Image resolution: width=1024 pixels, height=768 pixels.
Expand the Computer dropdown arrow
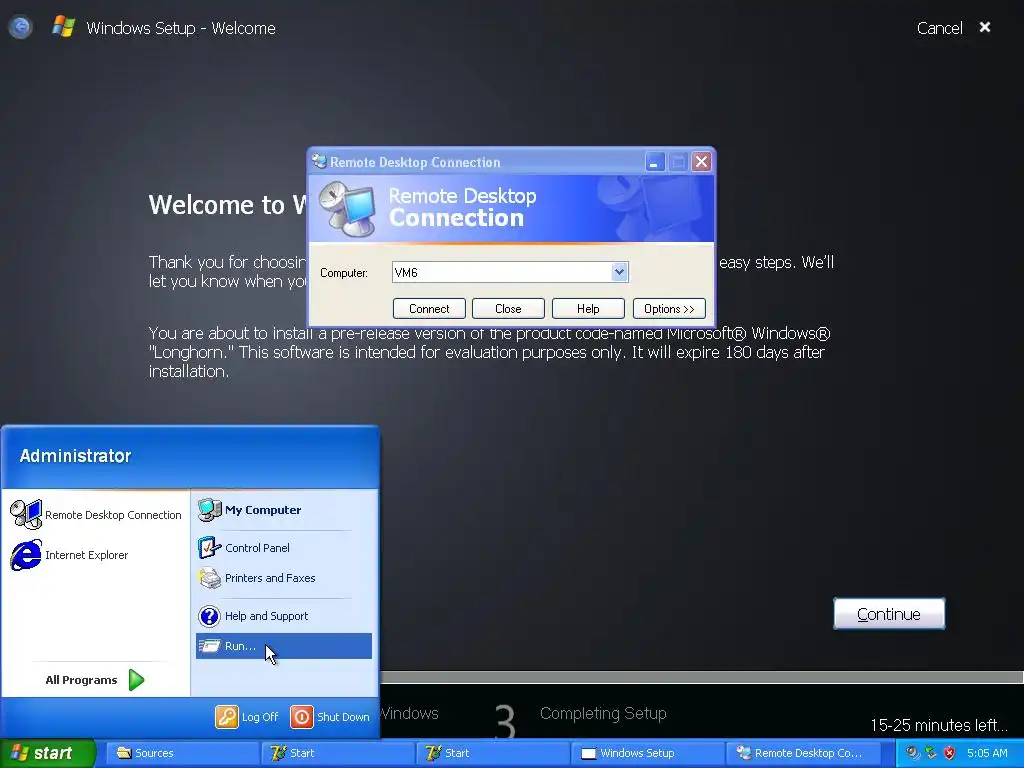[619, 272]
